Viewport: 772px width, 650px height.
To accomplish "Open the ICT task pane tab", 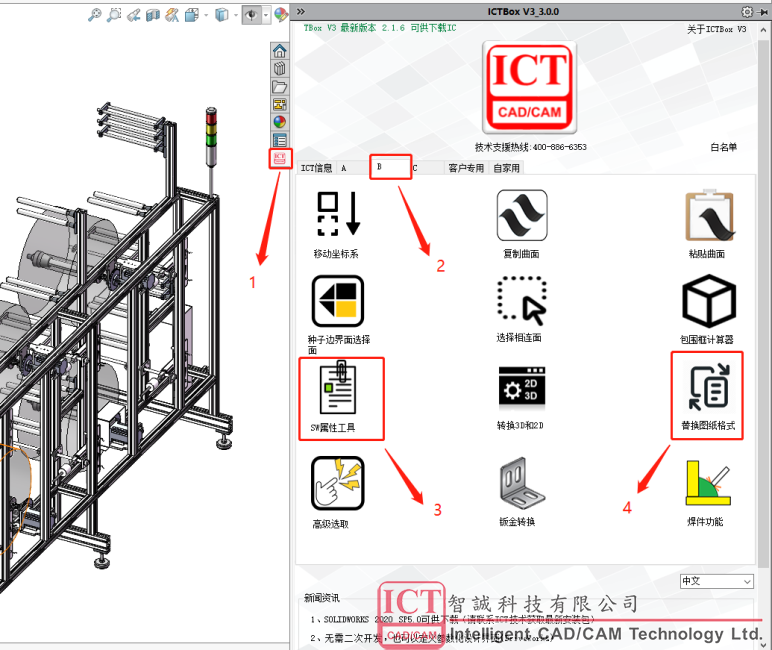I will pyautogui.click(x=280, y=158).
